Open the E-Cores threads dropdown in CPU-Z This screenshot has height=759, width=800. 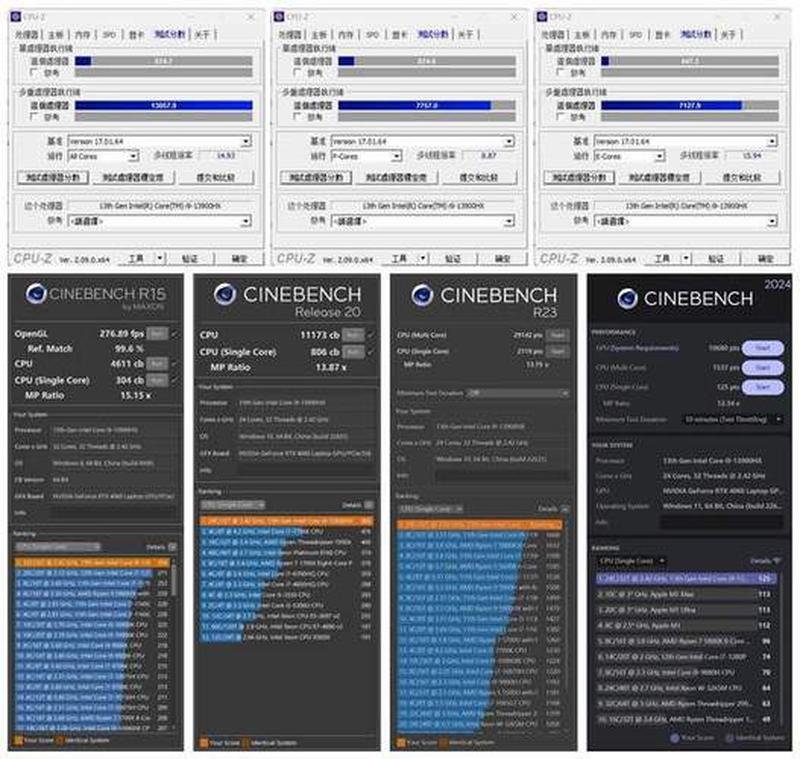[630, 156]
